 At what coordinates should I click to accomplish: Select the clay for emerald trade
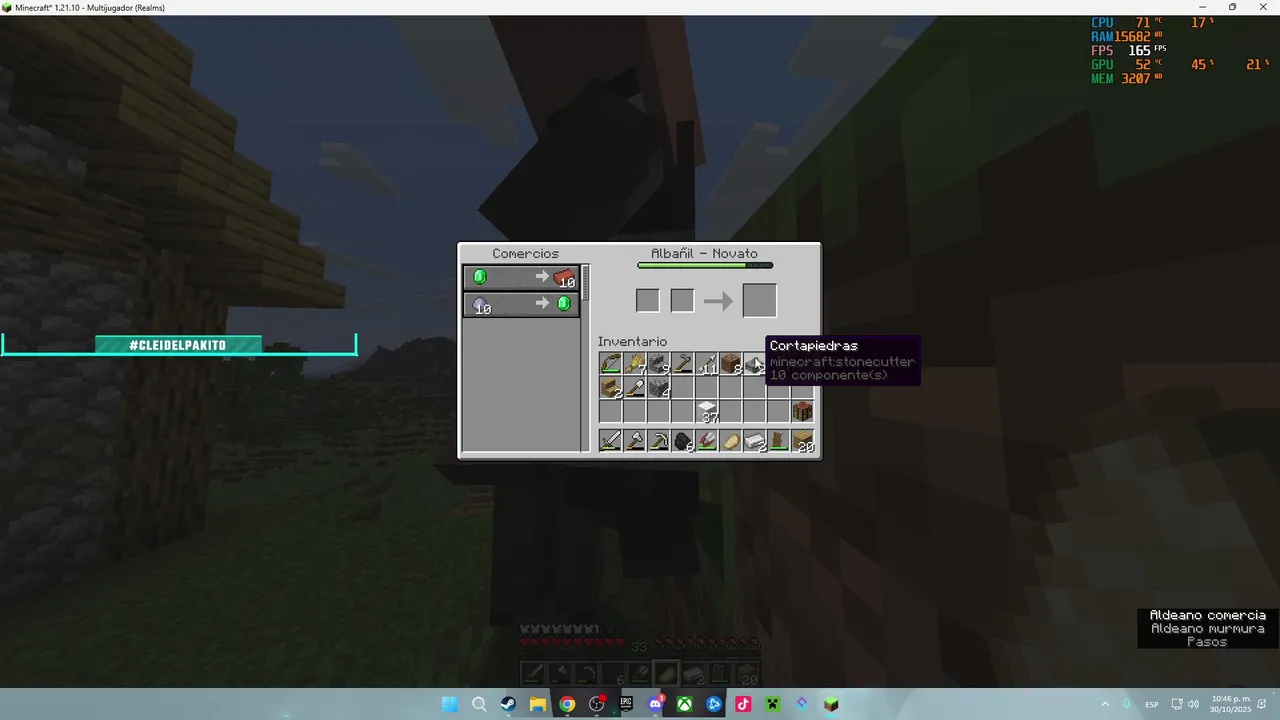[x=521, y=304]
